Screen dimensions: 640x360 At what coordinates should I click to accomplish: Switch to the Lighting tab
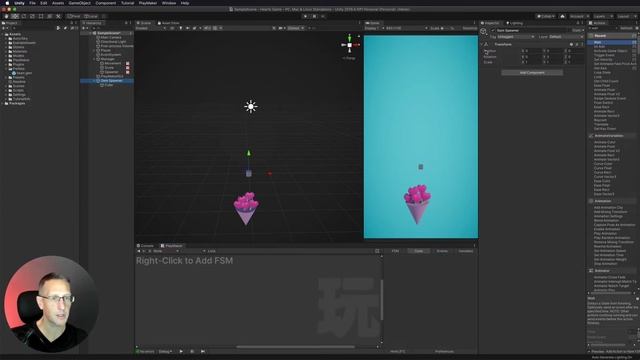point(515,23)
